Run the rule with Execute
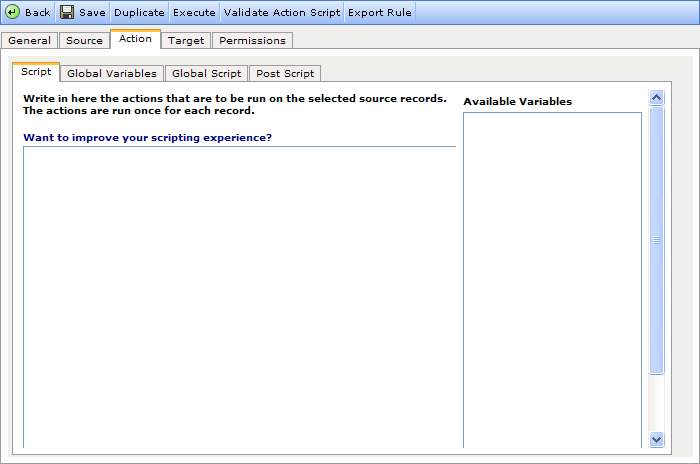The height and width of the screenshot is (464, 700). (x=193, y=13)
